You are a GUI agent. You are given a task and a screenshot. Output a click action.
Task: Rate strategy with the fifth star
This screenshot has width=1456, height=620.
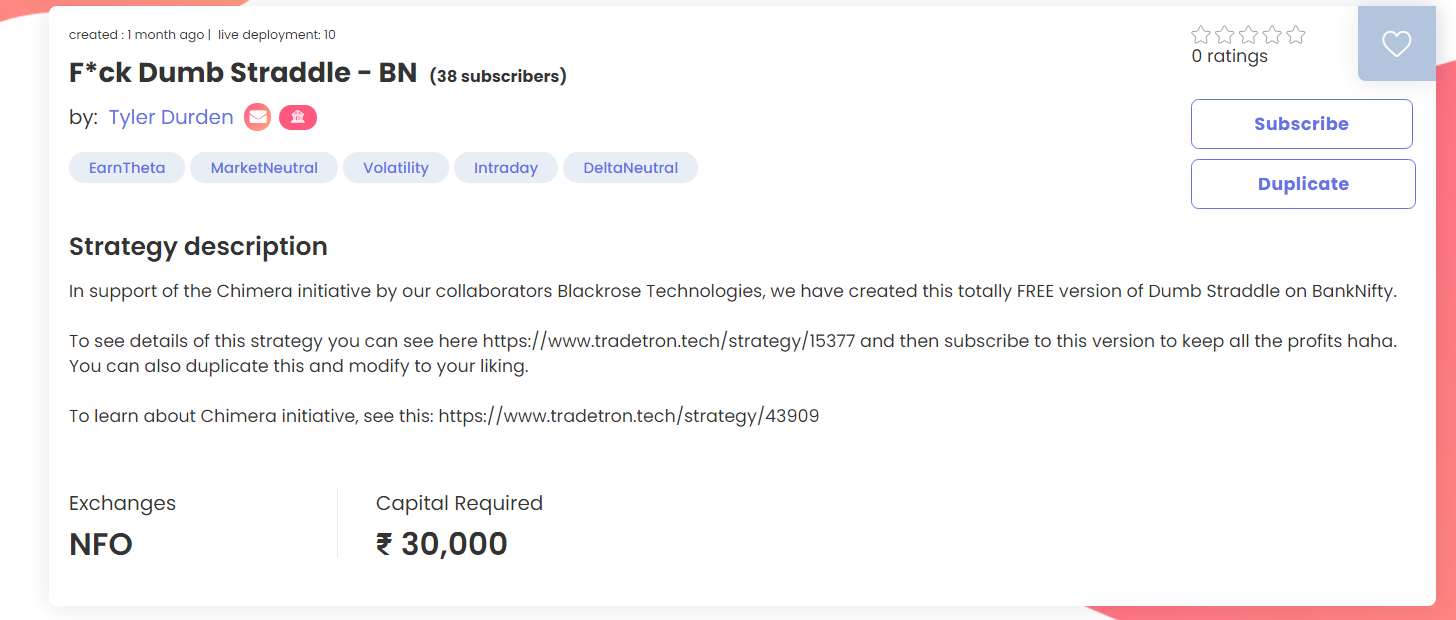click(1296, 35)
